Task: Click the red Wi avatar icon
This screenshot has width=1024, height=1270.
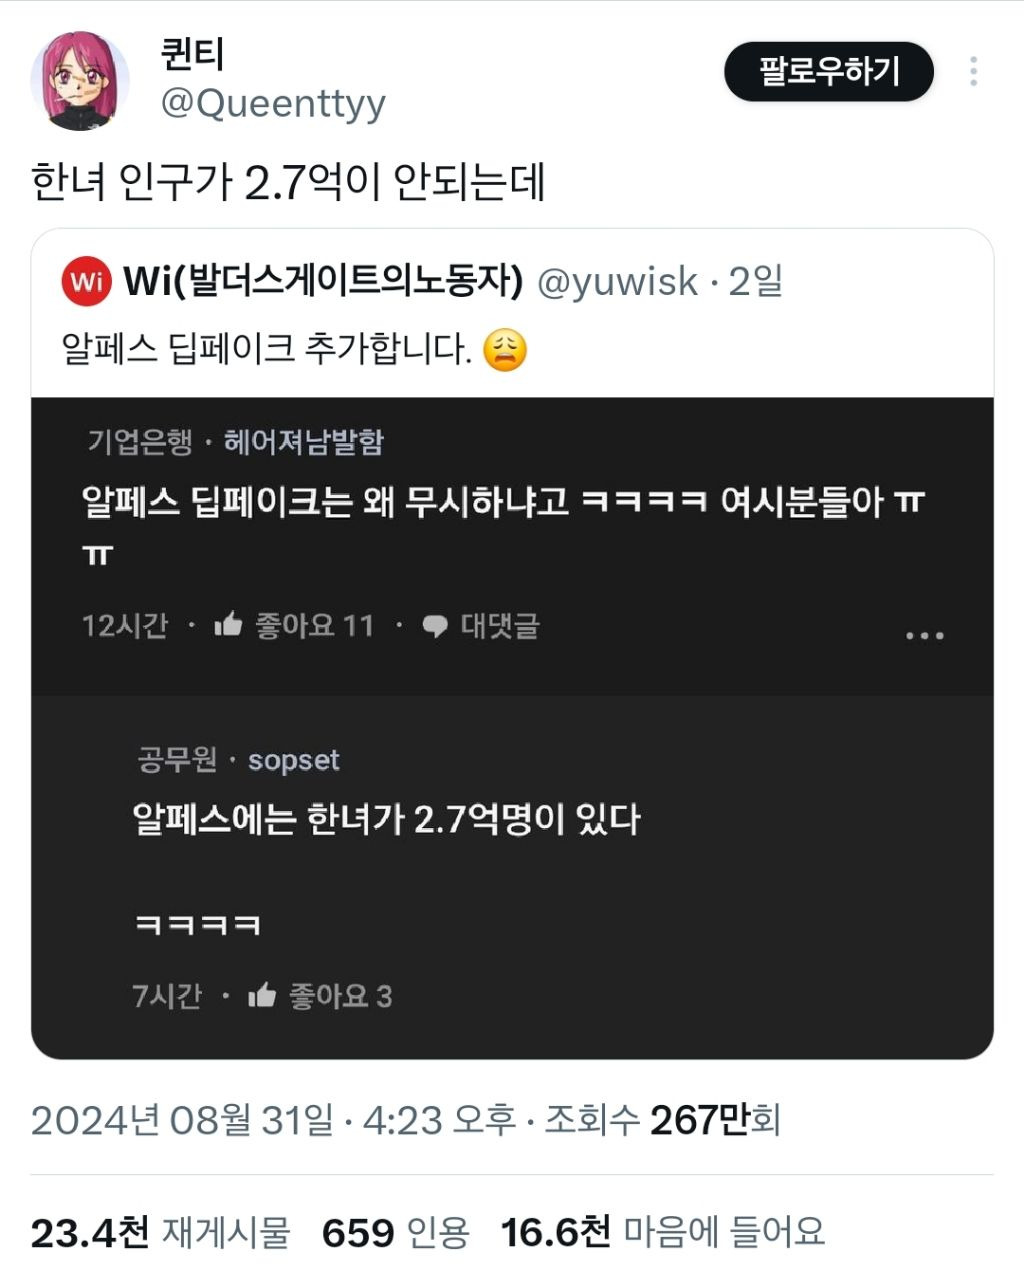Action: [x=86, y=281]
